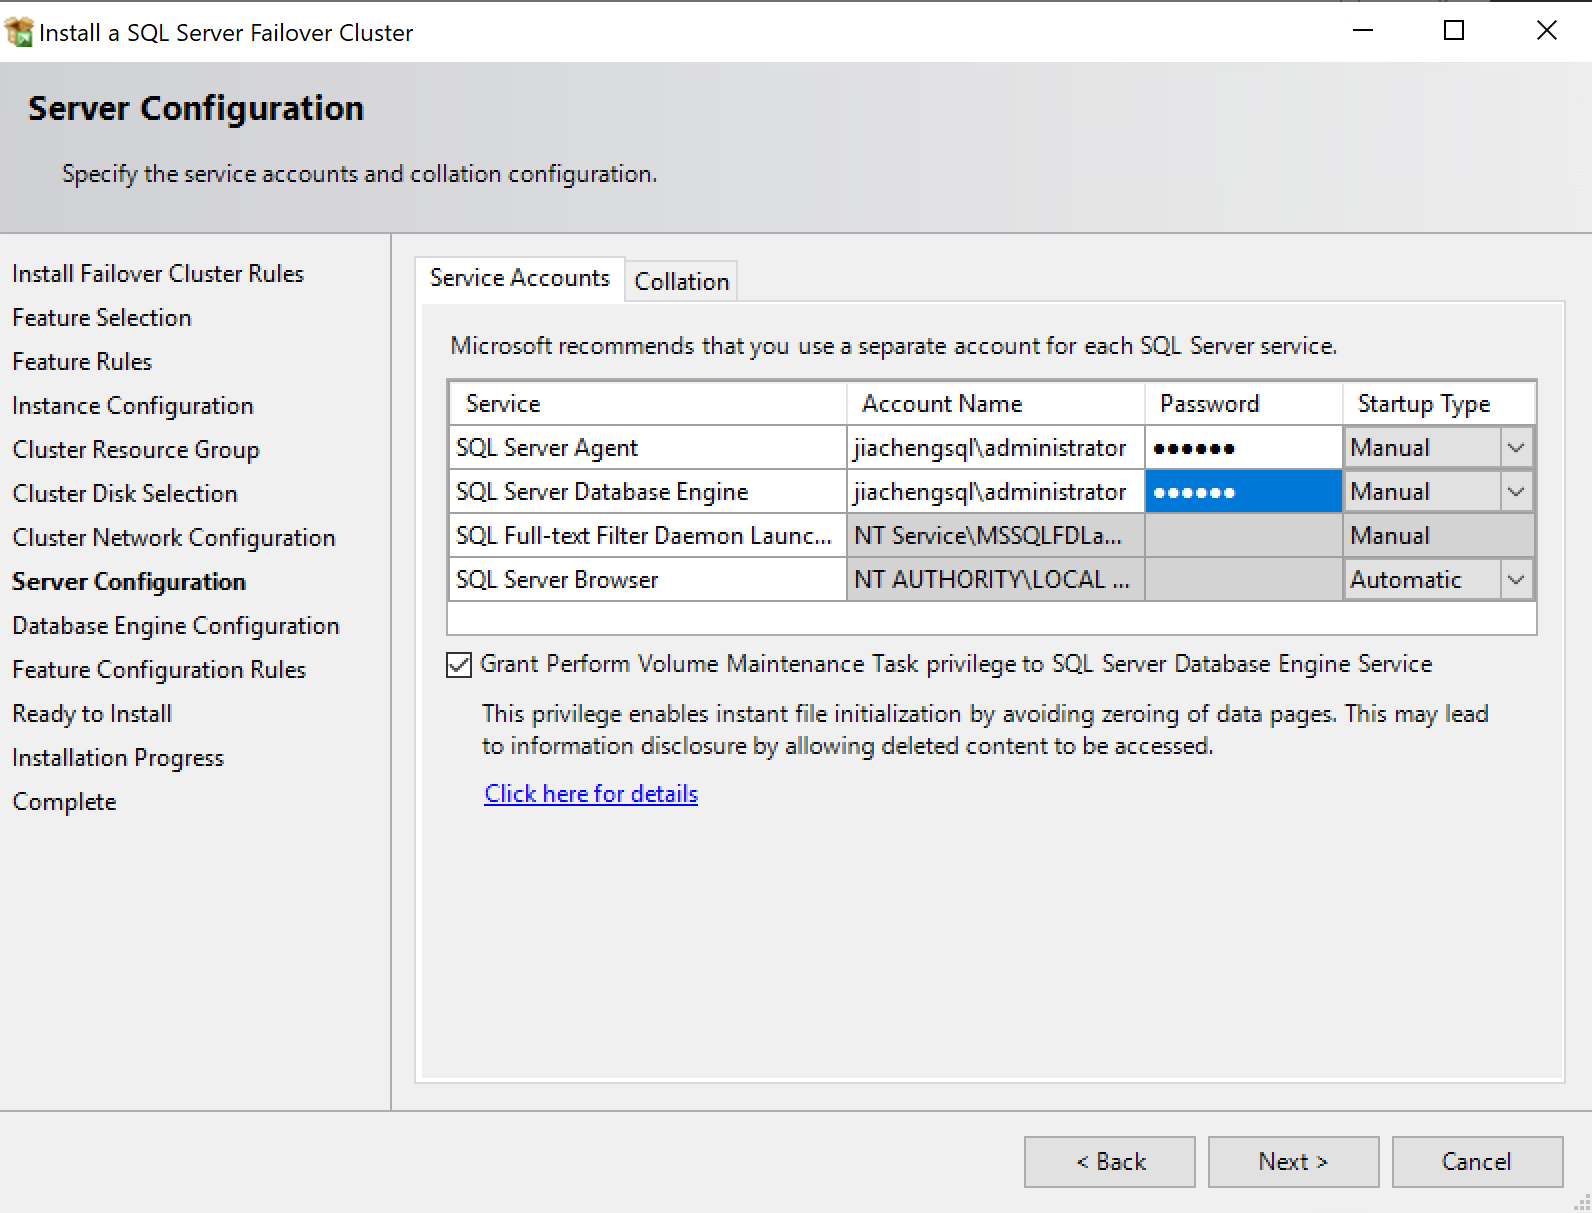
Task: Click the Next button
Action: pyautogui.click(x=1292, y=1161)
